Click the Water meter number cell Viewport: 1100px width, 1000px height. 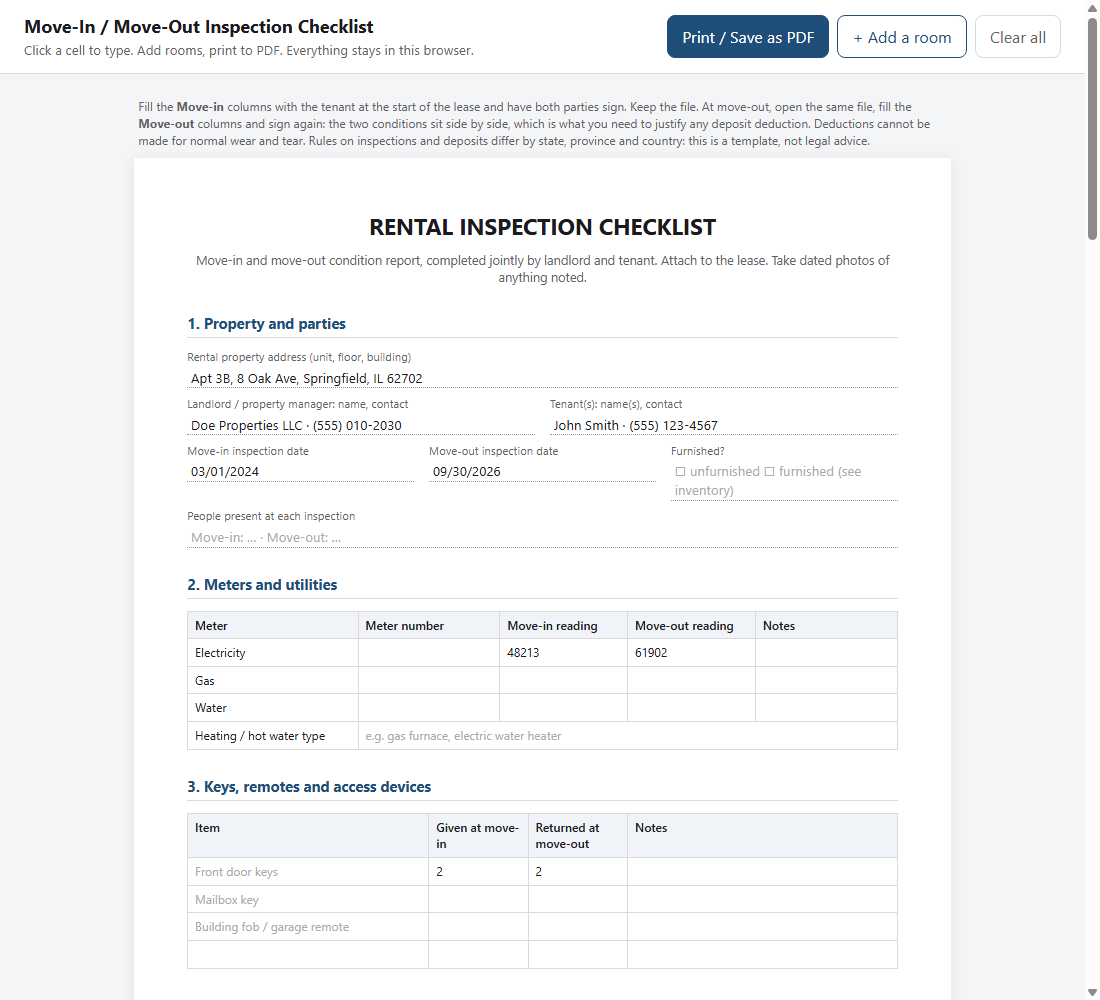click(429, 707)
